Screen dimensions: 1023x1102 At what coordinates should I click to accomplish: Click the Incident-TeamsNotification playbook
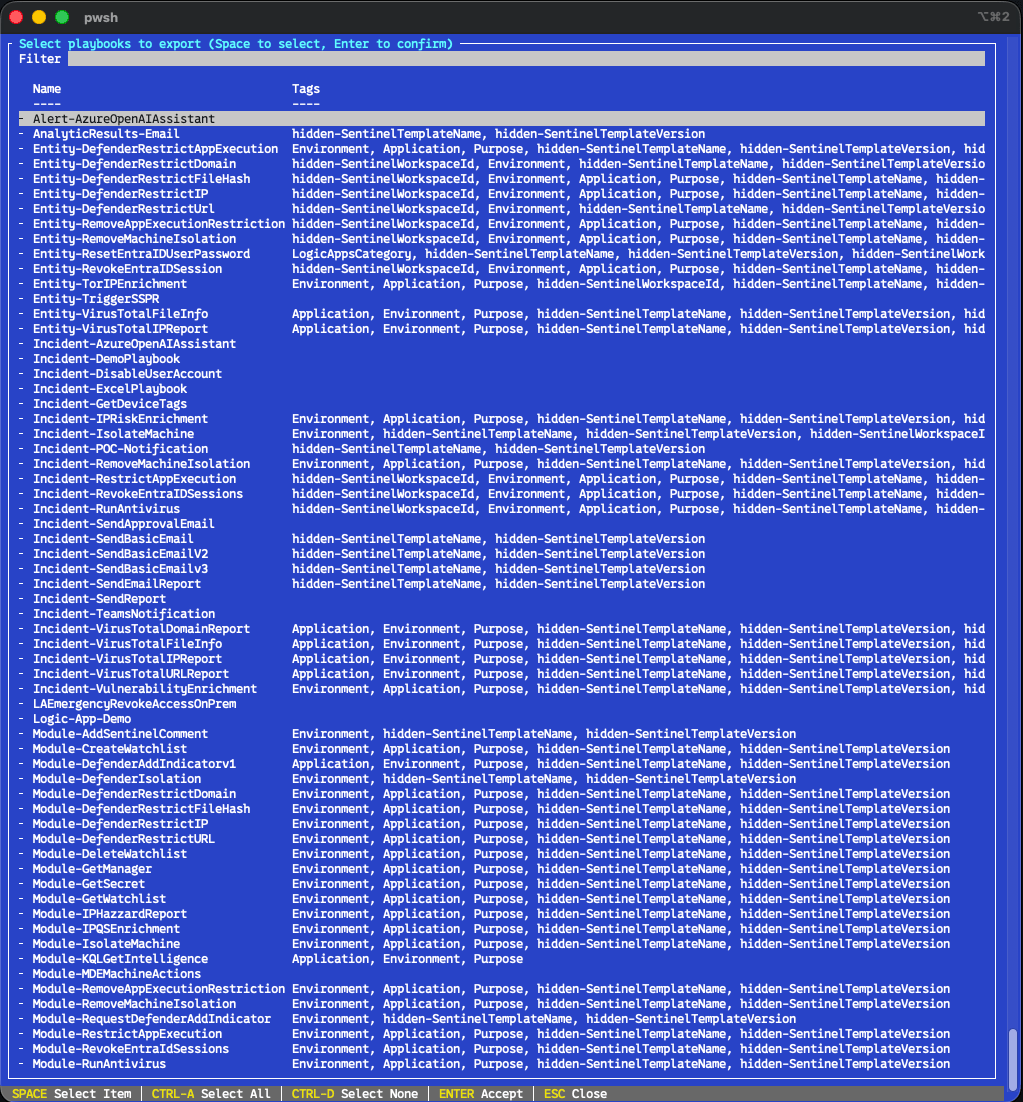click(124, 614)
